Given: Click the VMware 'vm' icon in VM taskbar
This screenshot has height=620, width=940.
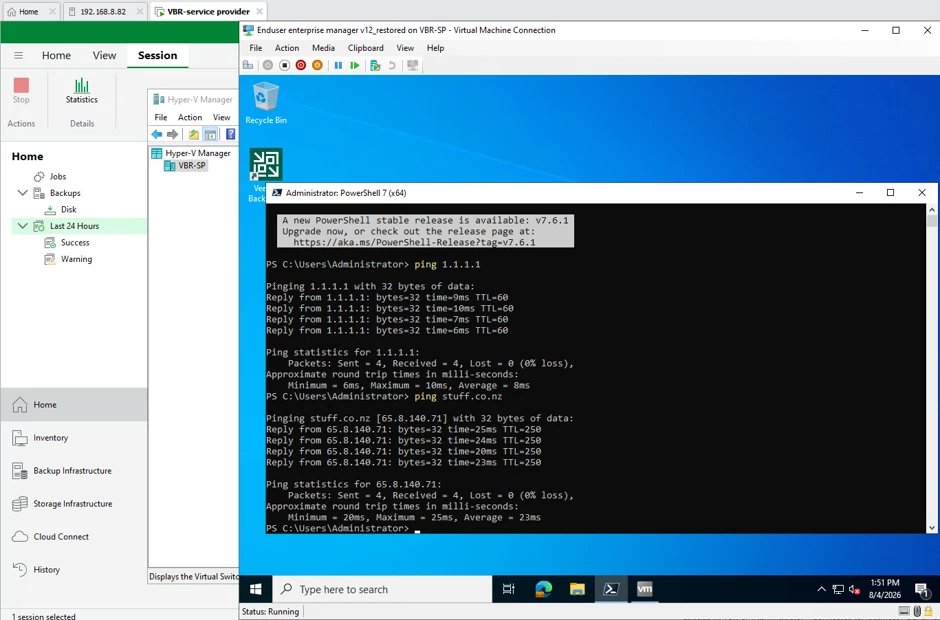Looking at the screenshot, I should [644, 589].
